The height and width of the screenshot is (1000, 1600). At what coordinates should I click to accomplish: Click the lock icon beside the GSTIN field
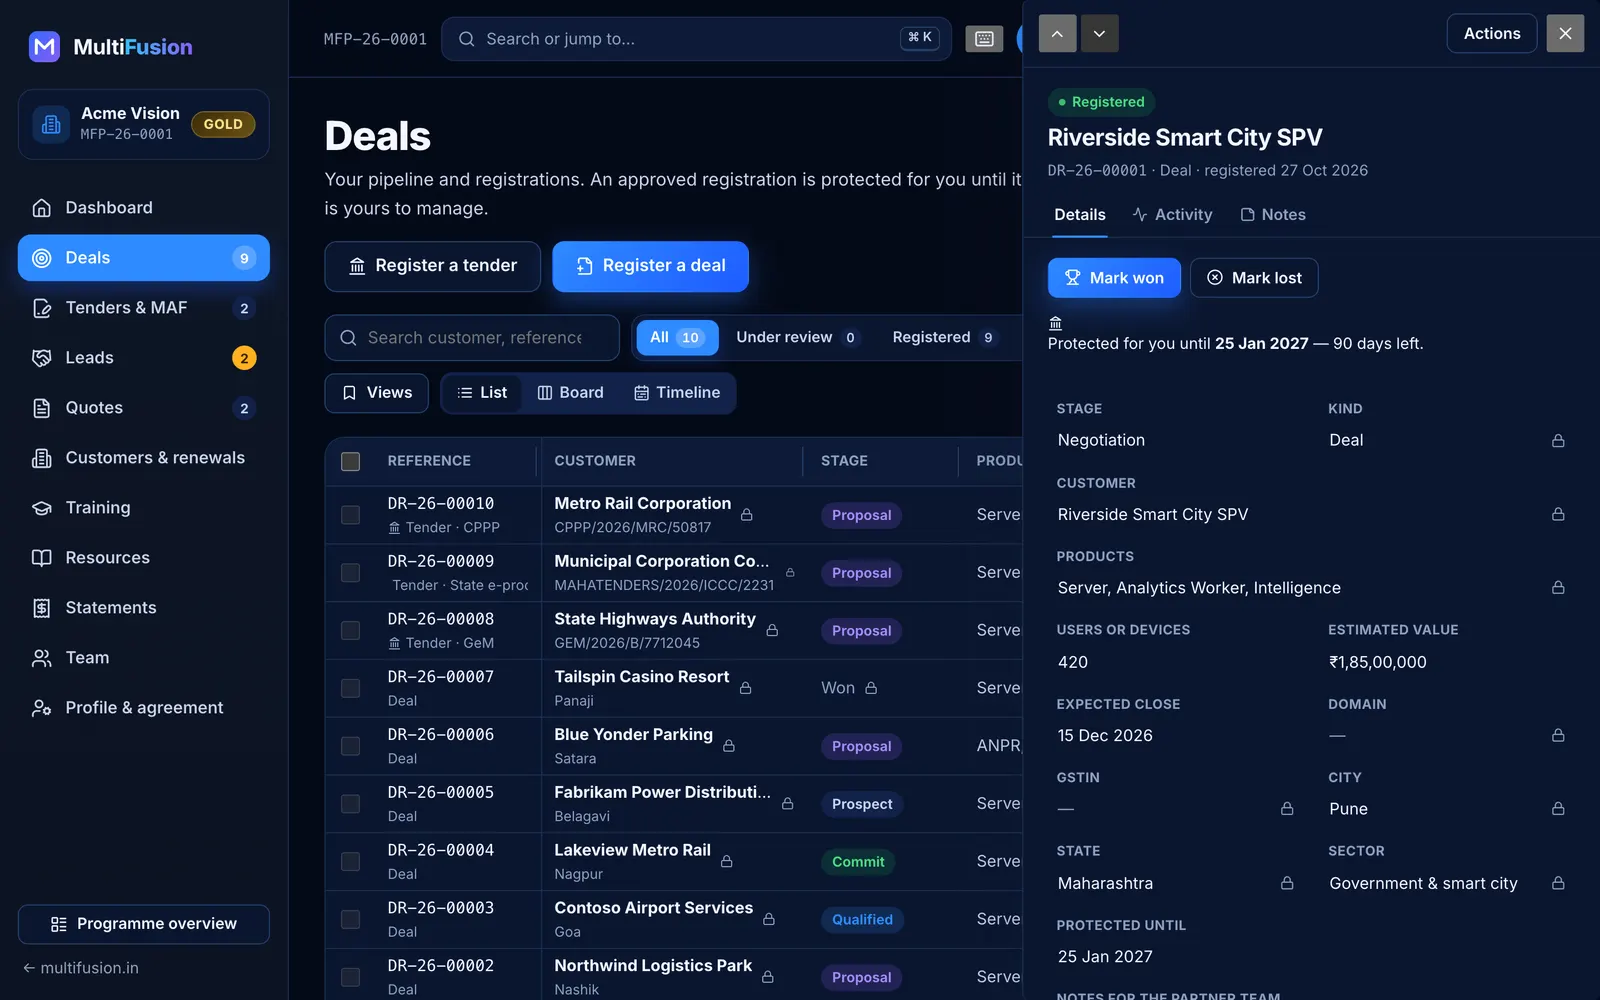click(1287, 809)
